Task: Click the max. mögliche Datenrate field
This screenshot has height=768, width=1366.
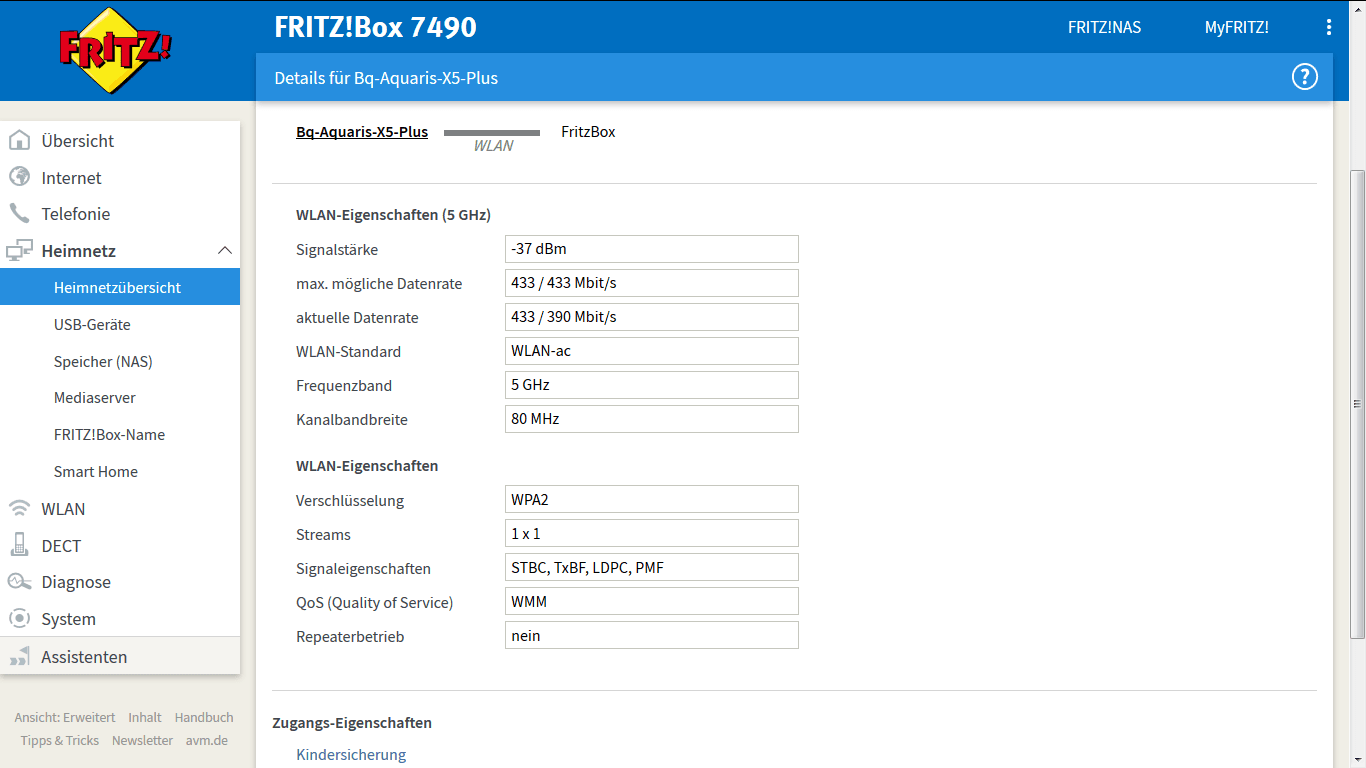Action: point(652,283)
